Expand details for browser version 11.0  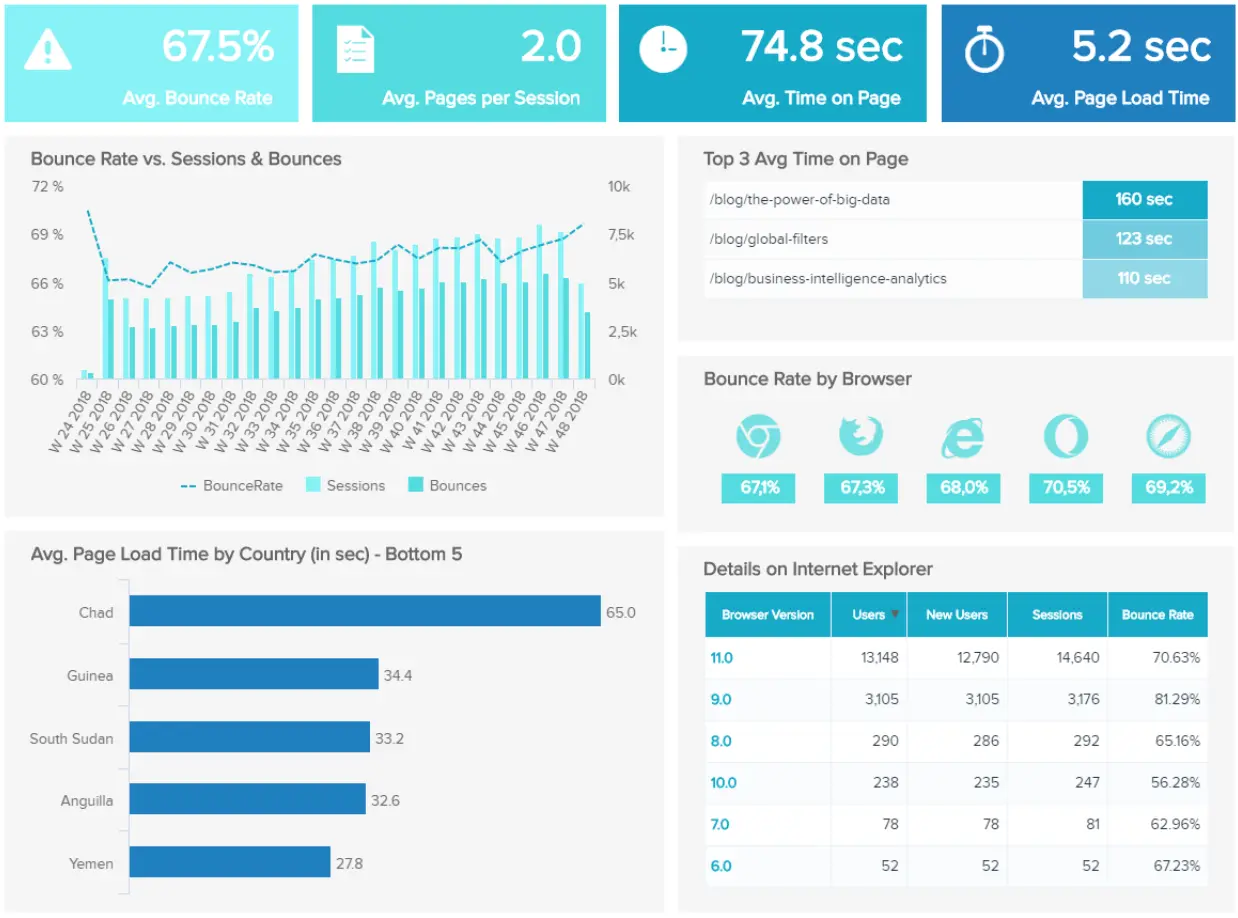tap(722, 658)
